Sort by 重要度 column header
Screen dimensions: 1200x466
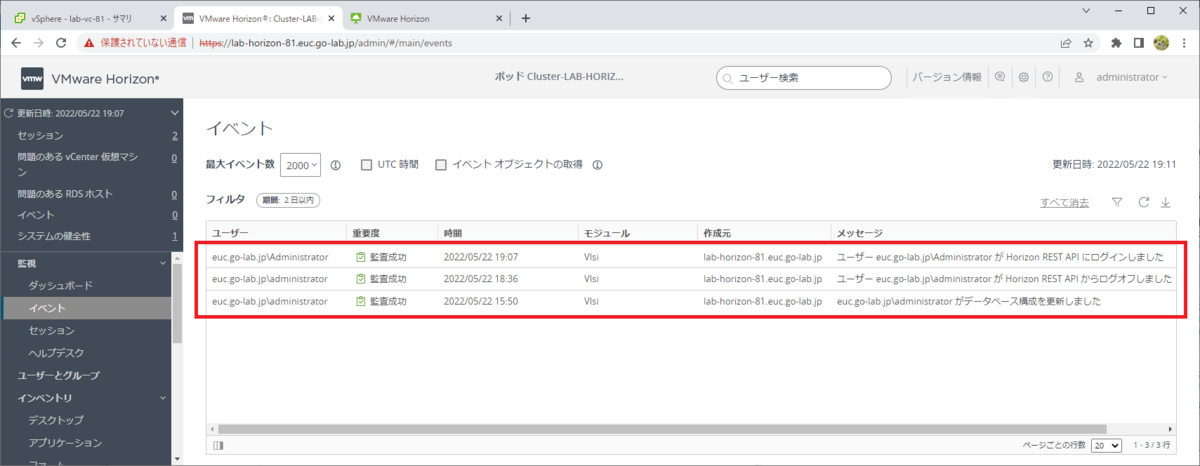(x=364, y=233)
